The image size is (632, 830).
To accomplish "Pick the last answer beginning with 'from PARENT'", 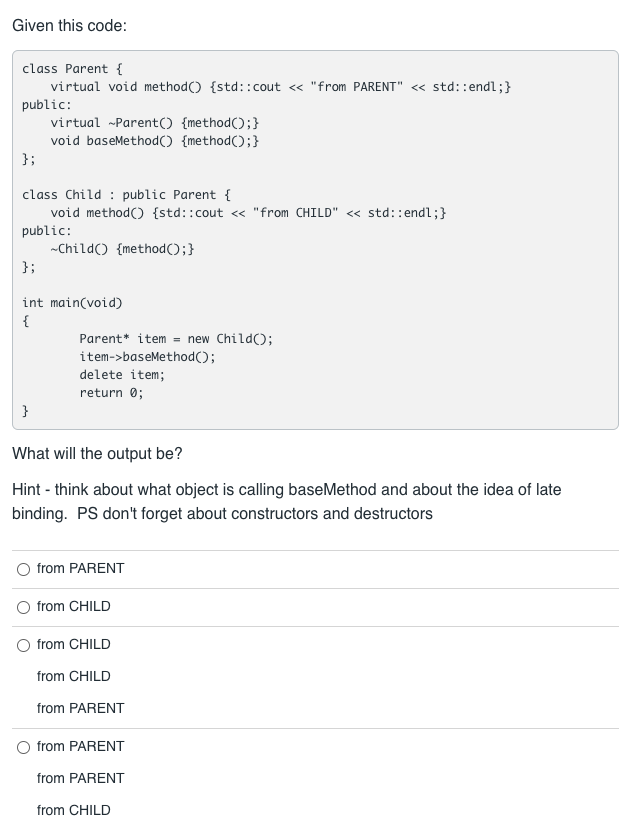I will (x=81, y=746).
